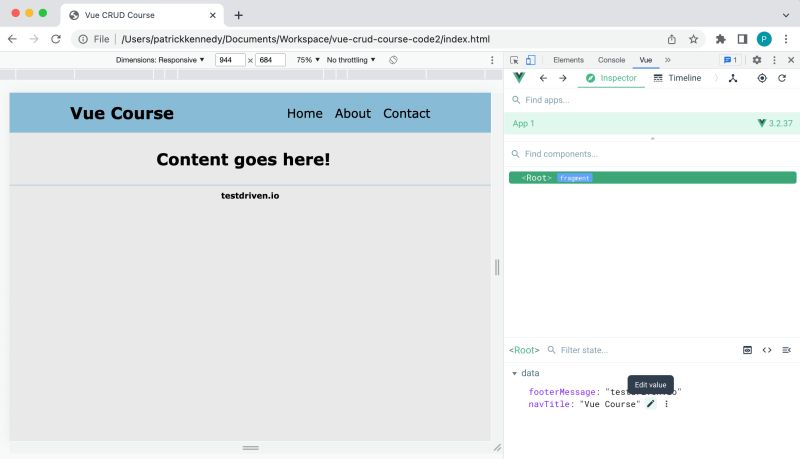
Task: Open the issues counter badge
Action: coord(731,60)
